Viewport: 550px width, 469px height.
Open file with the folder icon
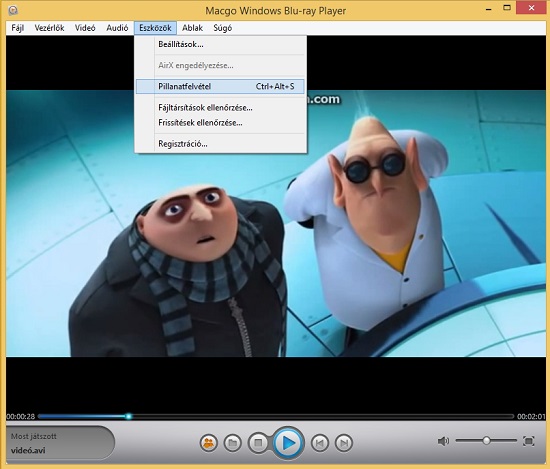[233, 443]
